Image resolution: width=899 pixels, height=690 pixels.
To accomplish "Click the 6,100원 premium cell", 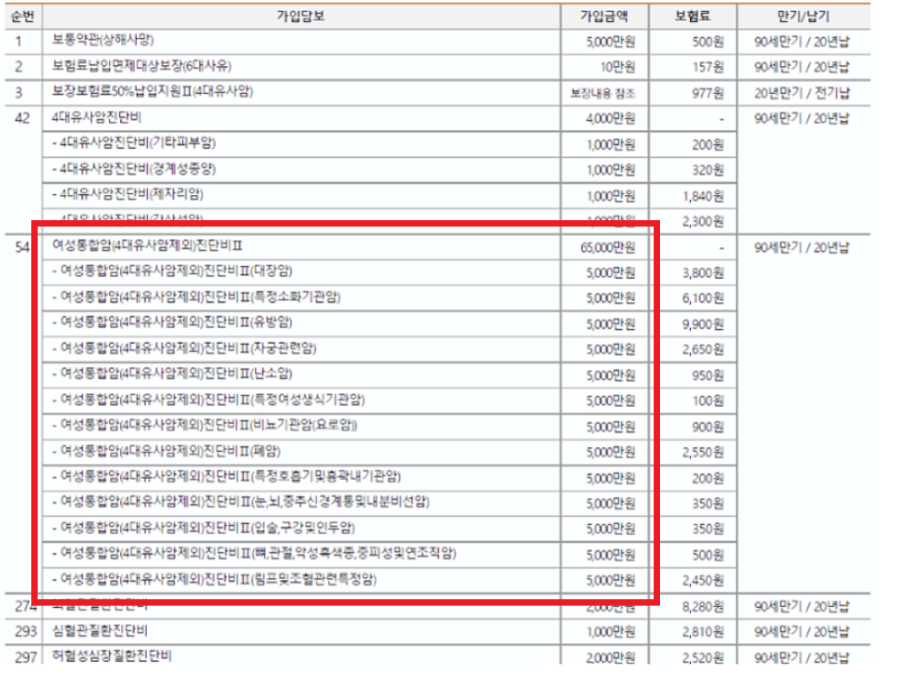I will click(x=703, y=298).
